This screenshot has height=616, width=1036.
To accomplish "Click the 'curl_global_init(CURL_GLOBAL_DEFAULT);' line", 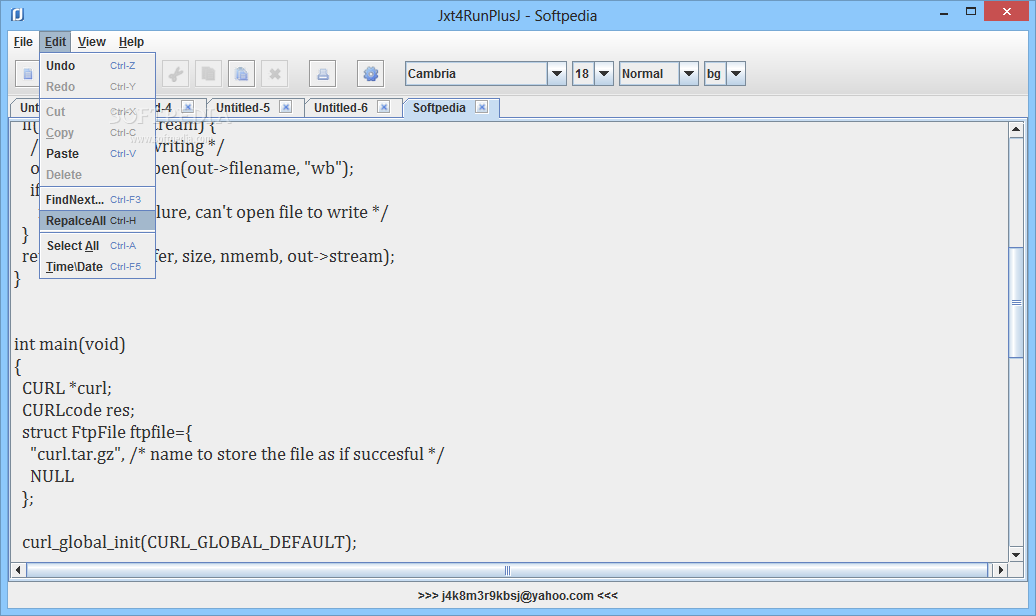I will (189, 543).
